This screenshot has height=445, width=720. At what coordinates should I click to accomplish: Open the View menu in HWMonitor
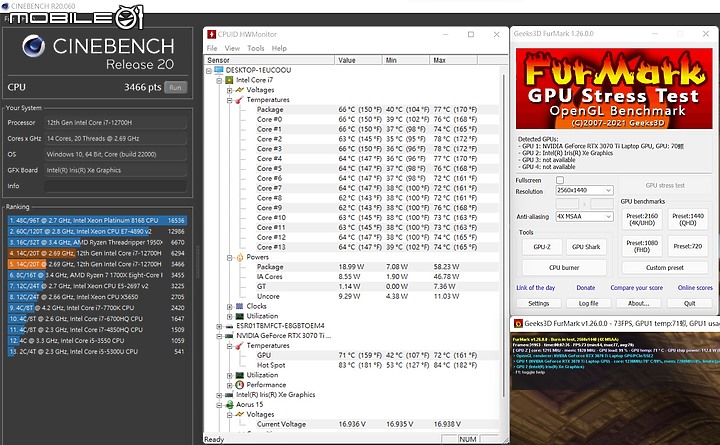[x=232, y=48]
